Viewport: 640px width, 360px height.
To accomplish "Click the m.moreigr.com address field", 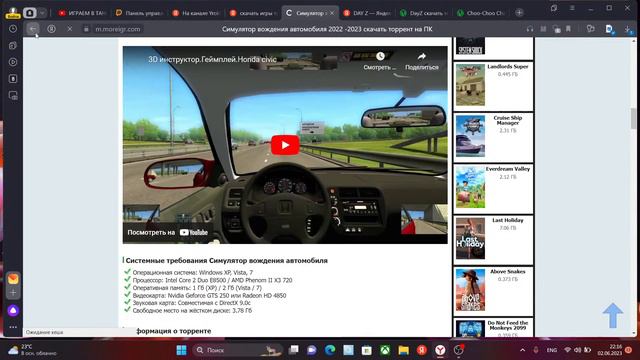I will (118, 29).
